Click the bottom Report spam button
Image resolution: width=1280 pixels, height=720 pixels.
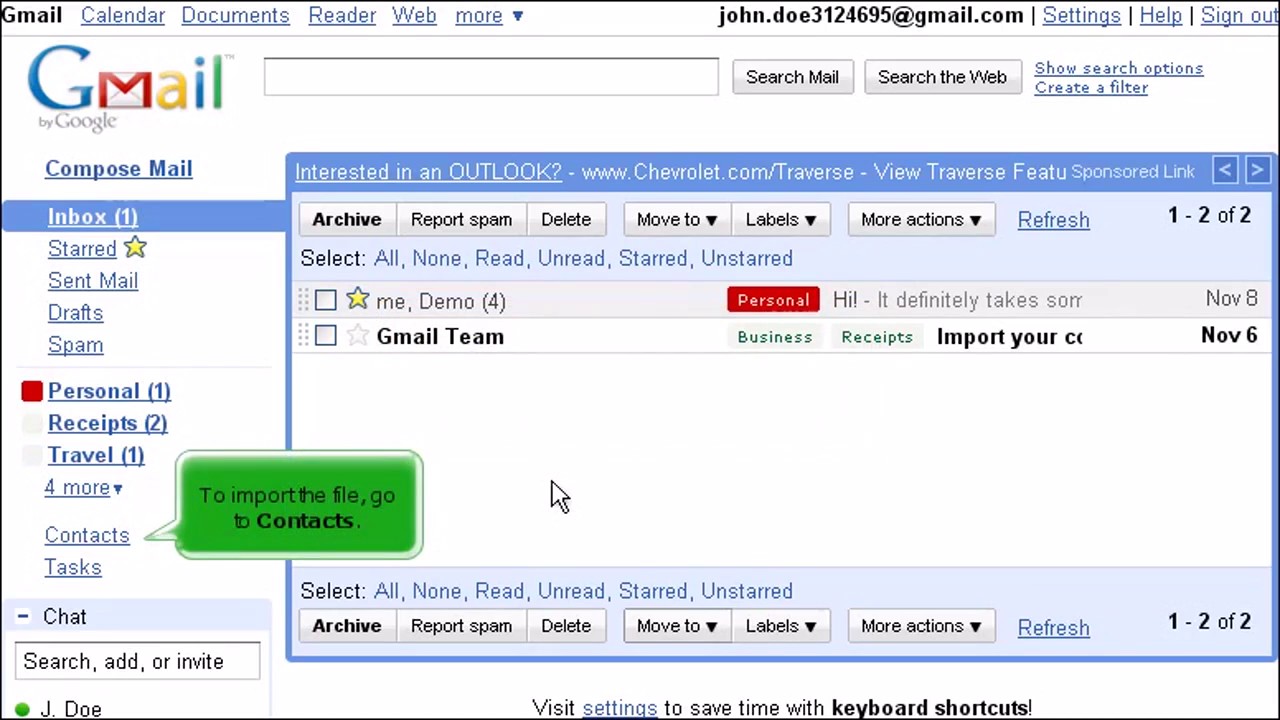click(x=461, y=626)
